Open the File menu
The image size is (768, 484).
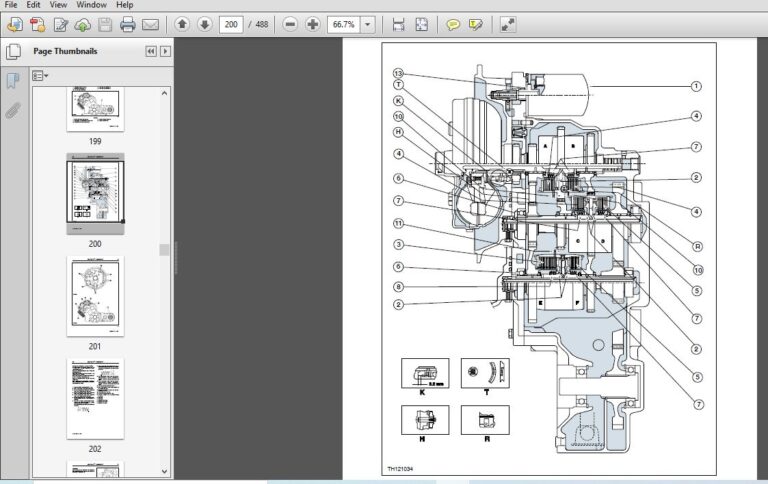[11, 5]
